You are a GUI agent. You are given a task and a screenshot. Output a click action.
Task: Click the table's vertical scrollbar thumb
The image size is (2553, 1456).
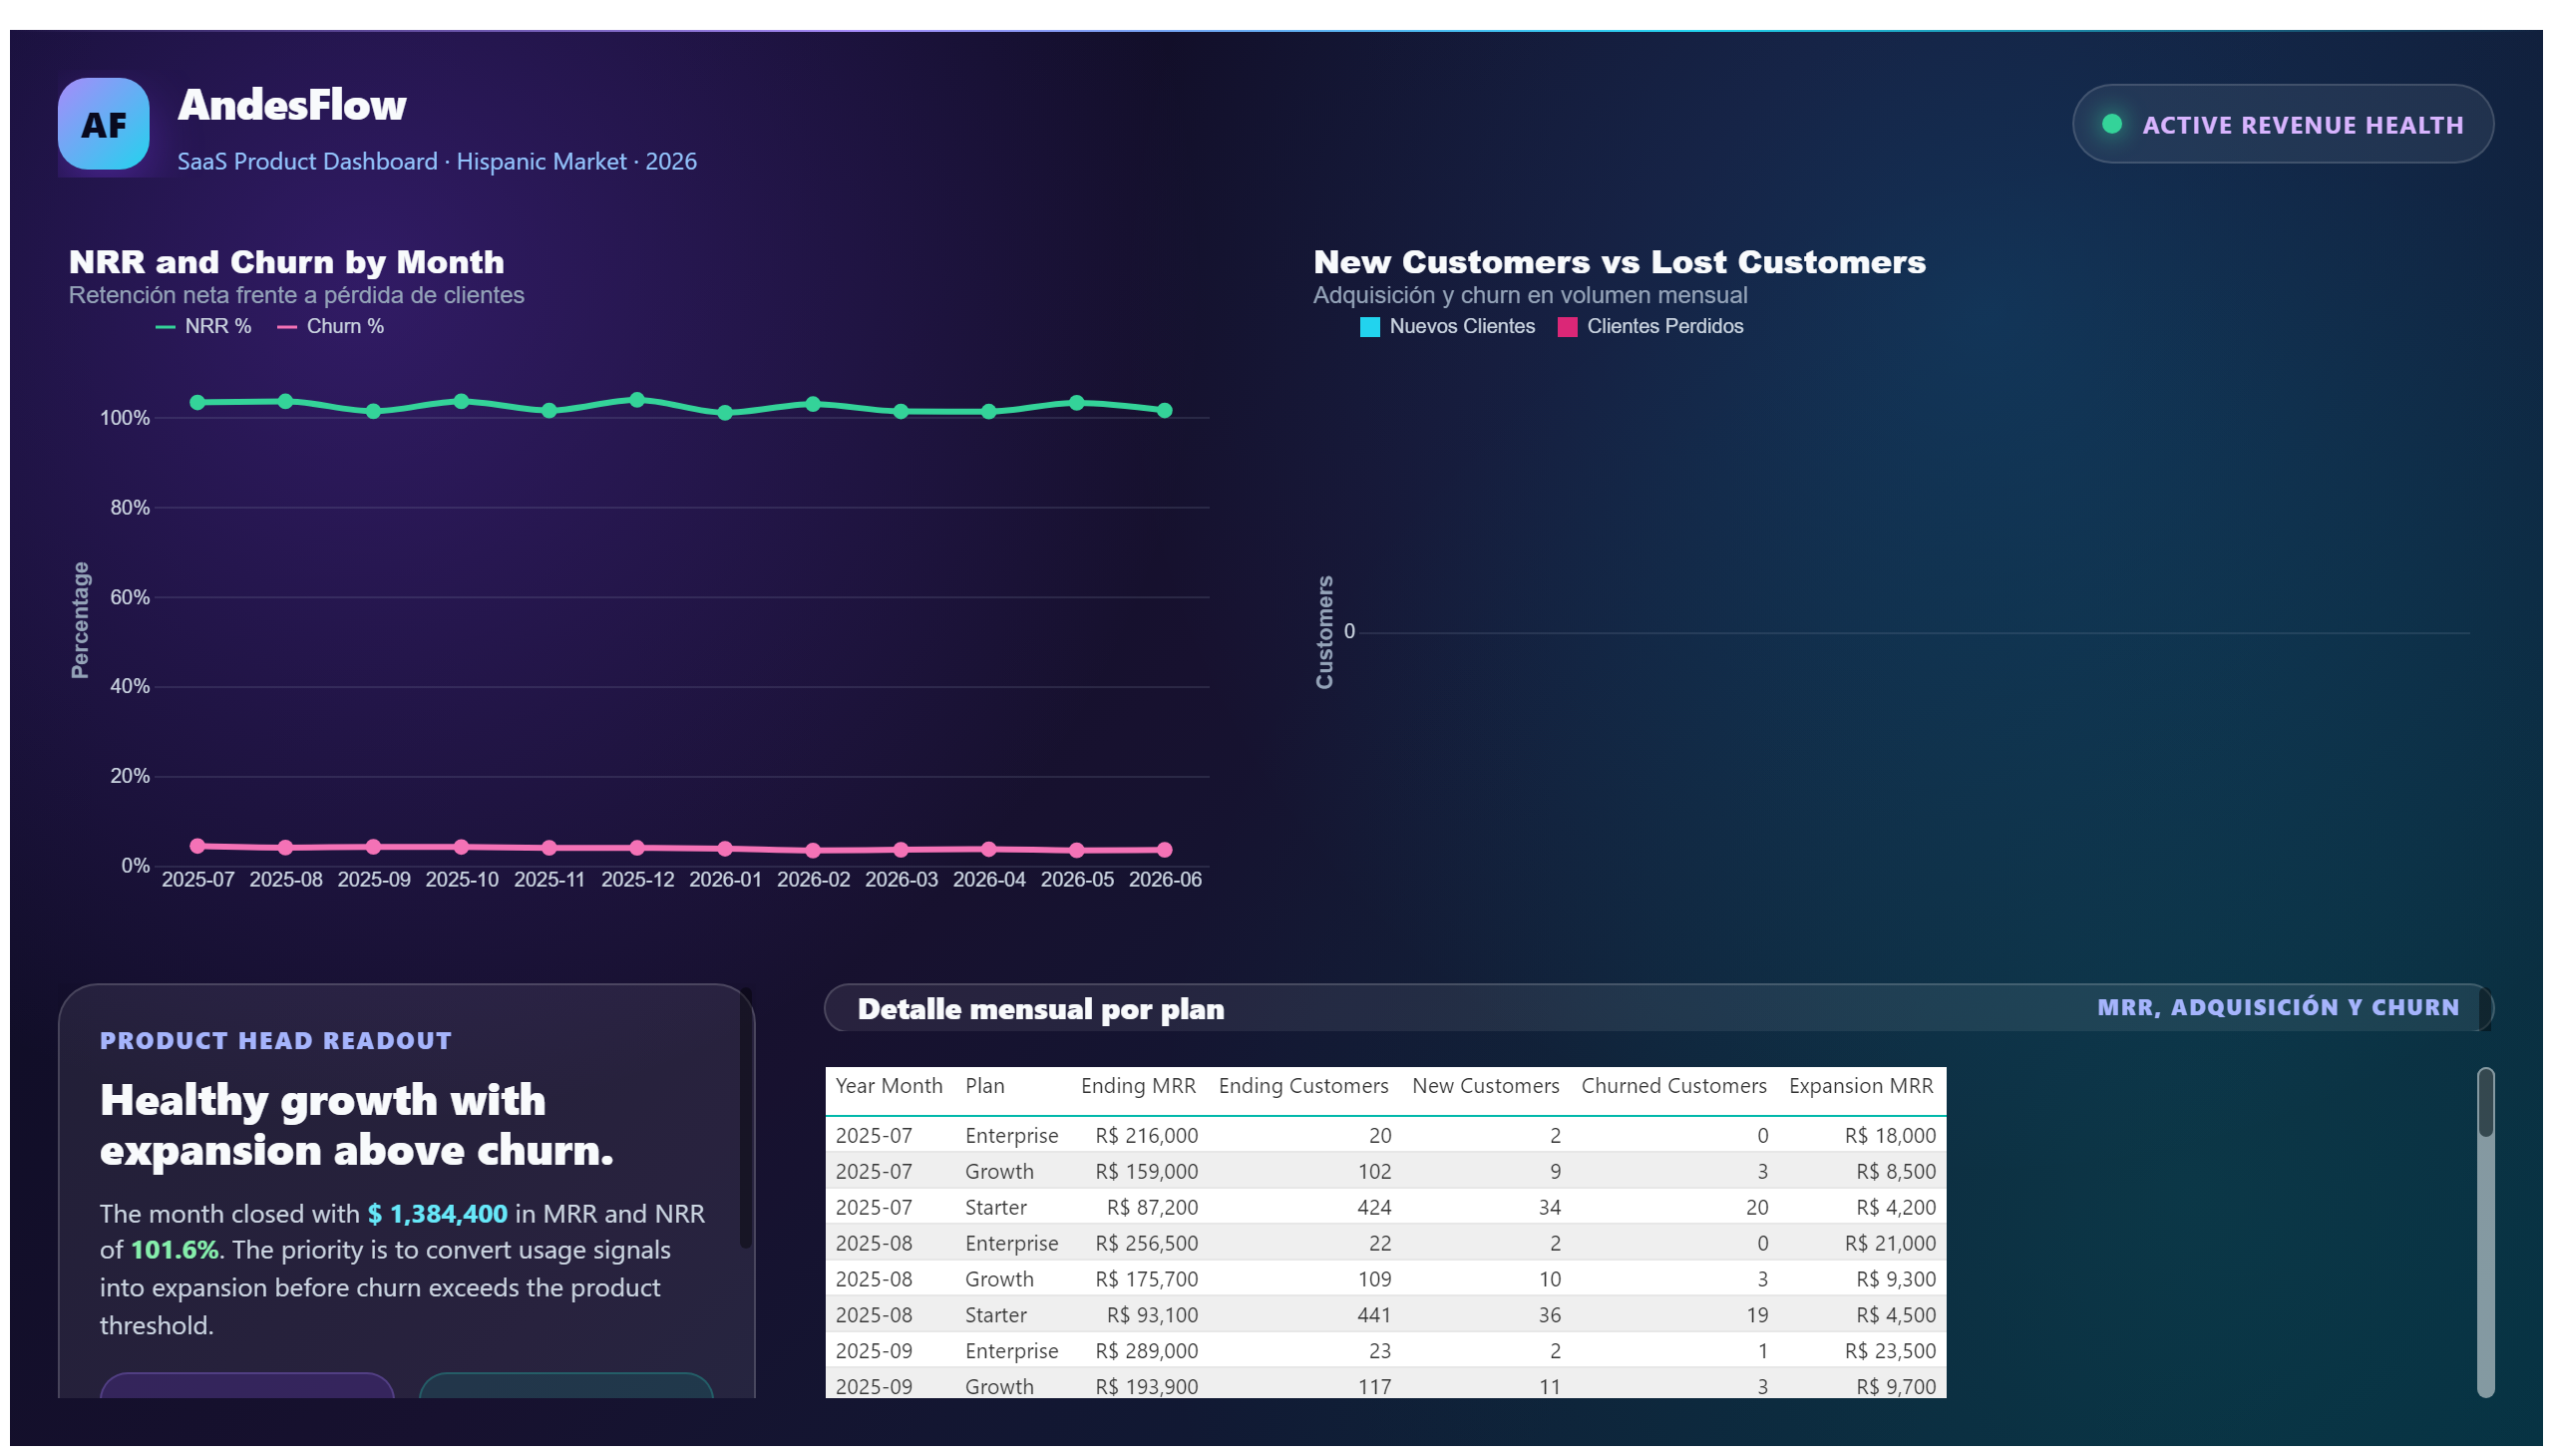(x=2485, y=1102)
